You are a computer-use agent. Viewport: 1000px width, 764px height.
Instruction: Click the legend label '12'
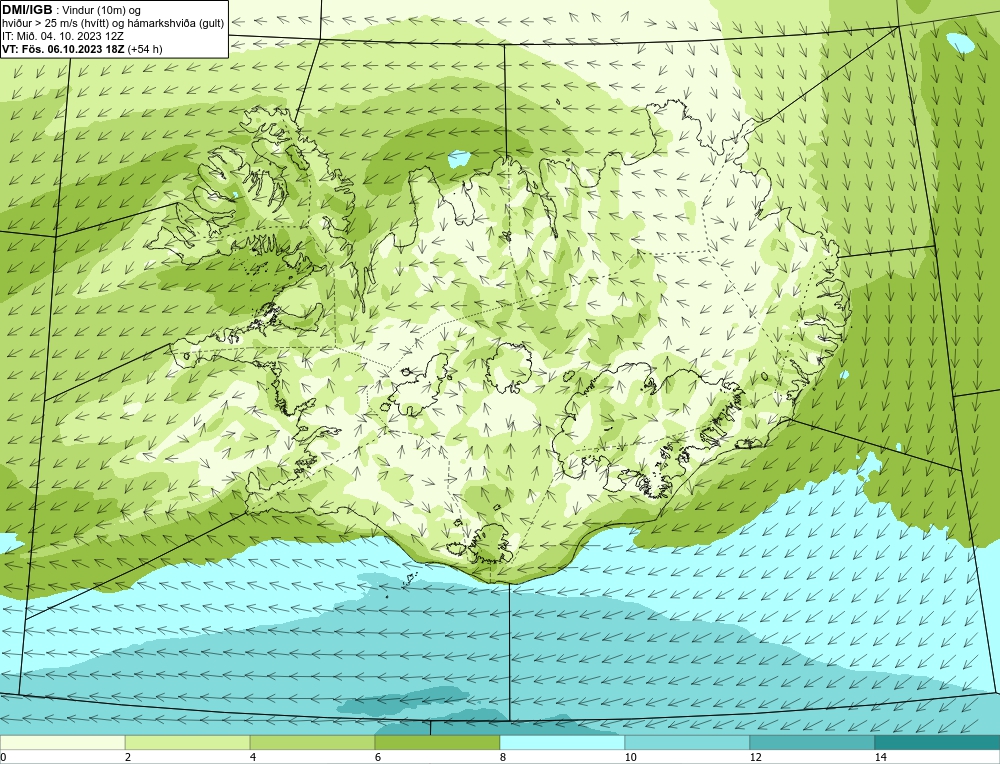pyautogui.click(x=756, y=757)
